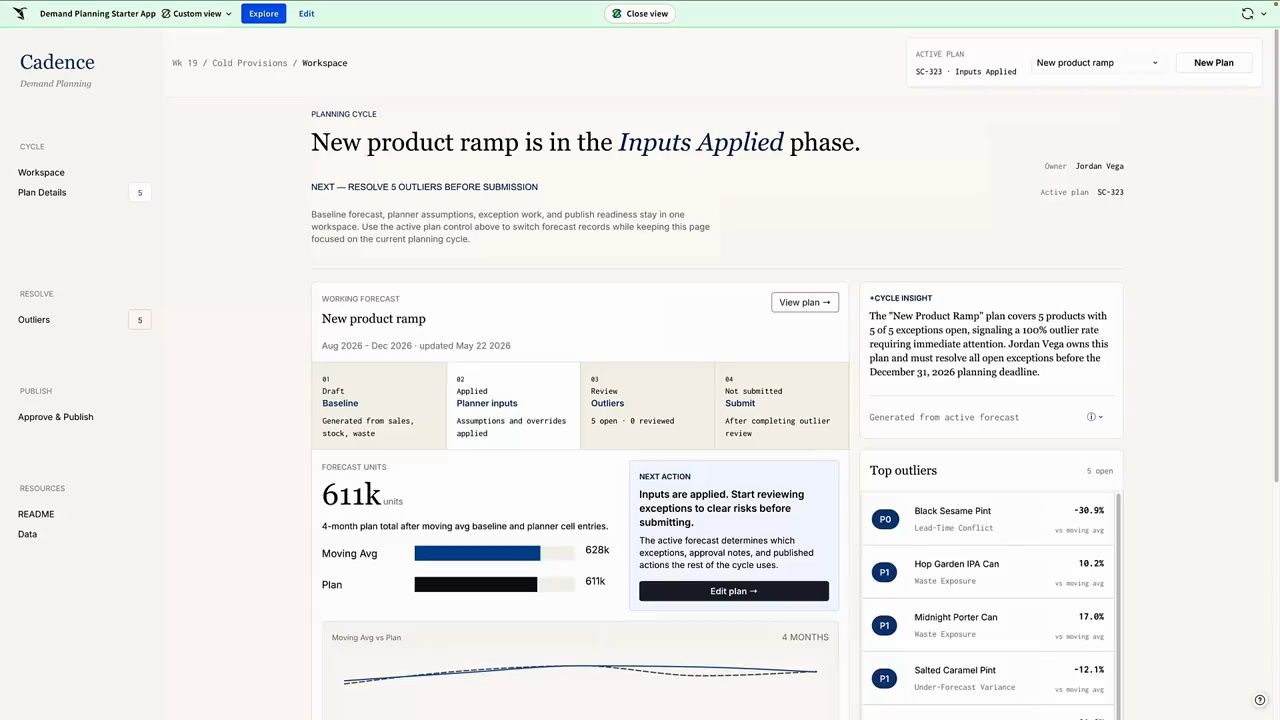This screenshot has width=1280, height=720.
Task: Select the Baseline draft step
Action: click(x=379, y=405)
